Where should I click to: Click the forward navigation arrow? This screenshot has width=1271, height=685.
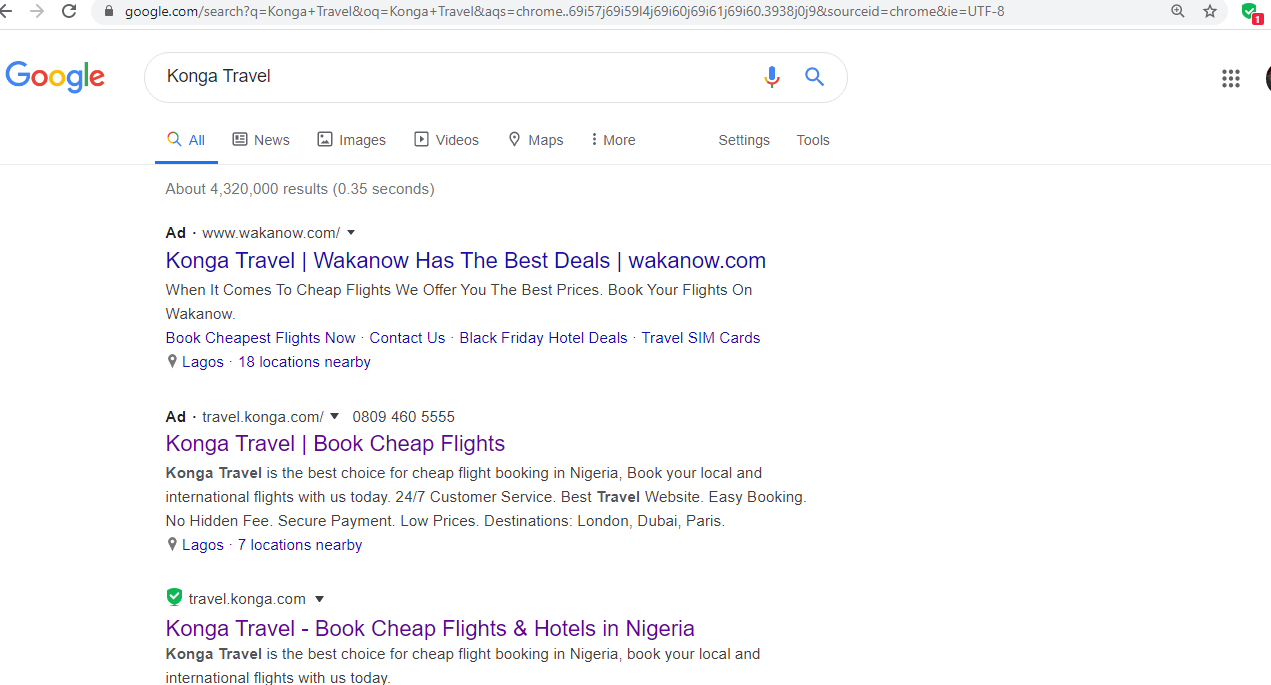pyautogui.click(x=37, y=11)
